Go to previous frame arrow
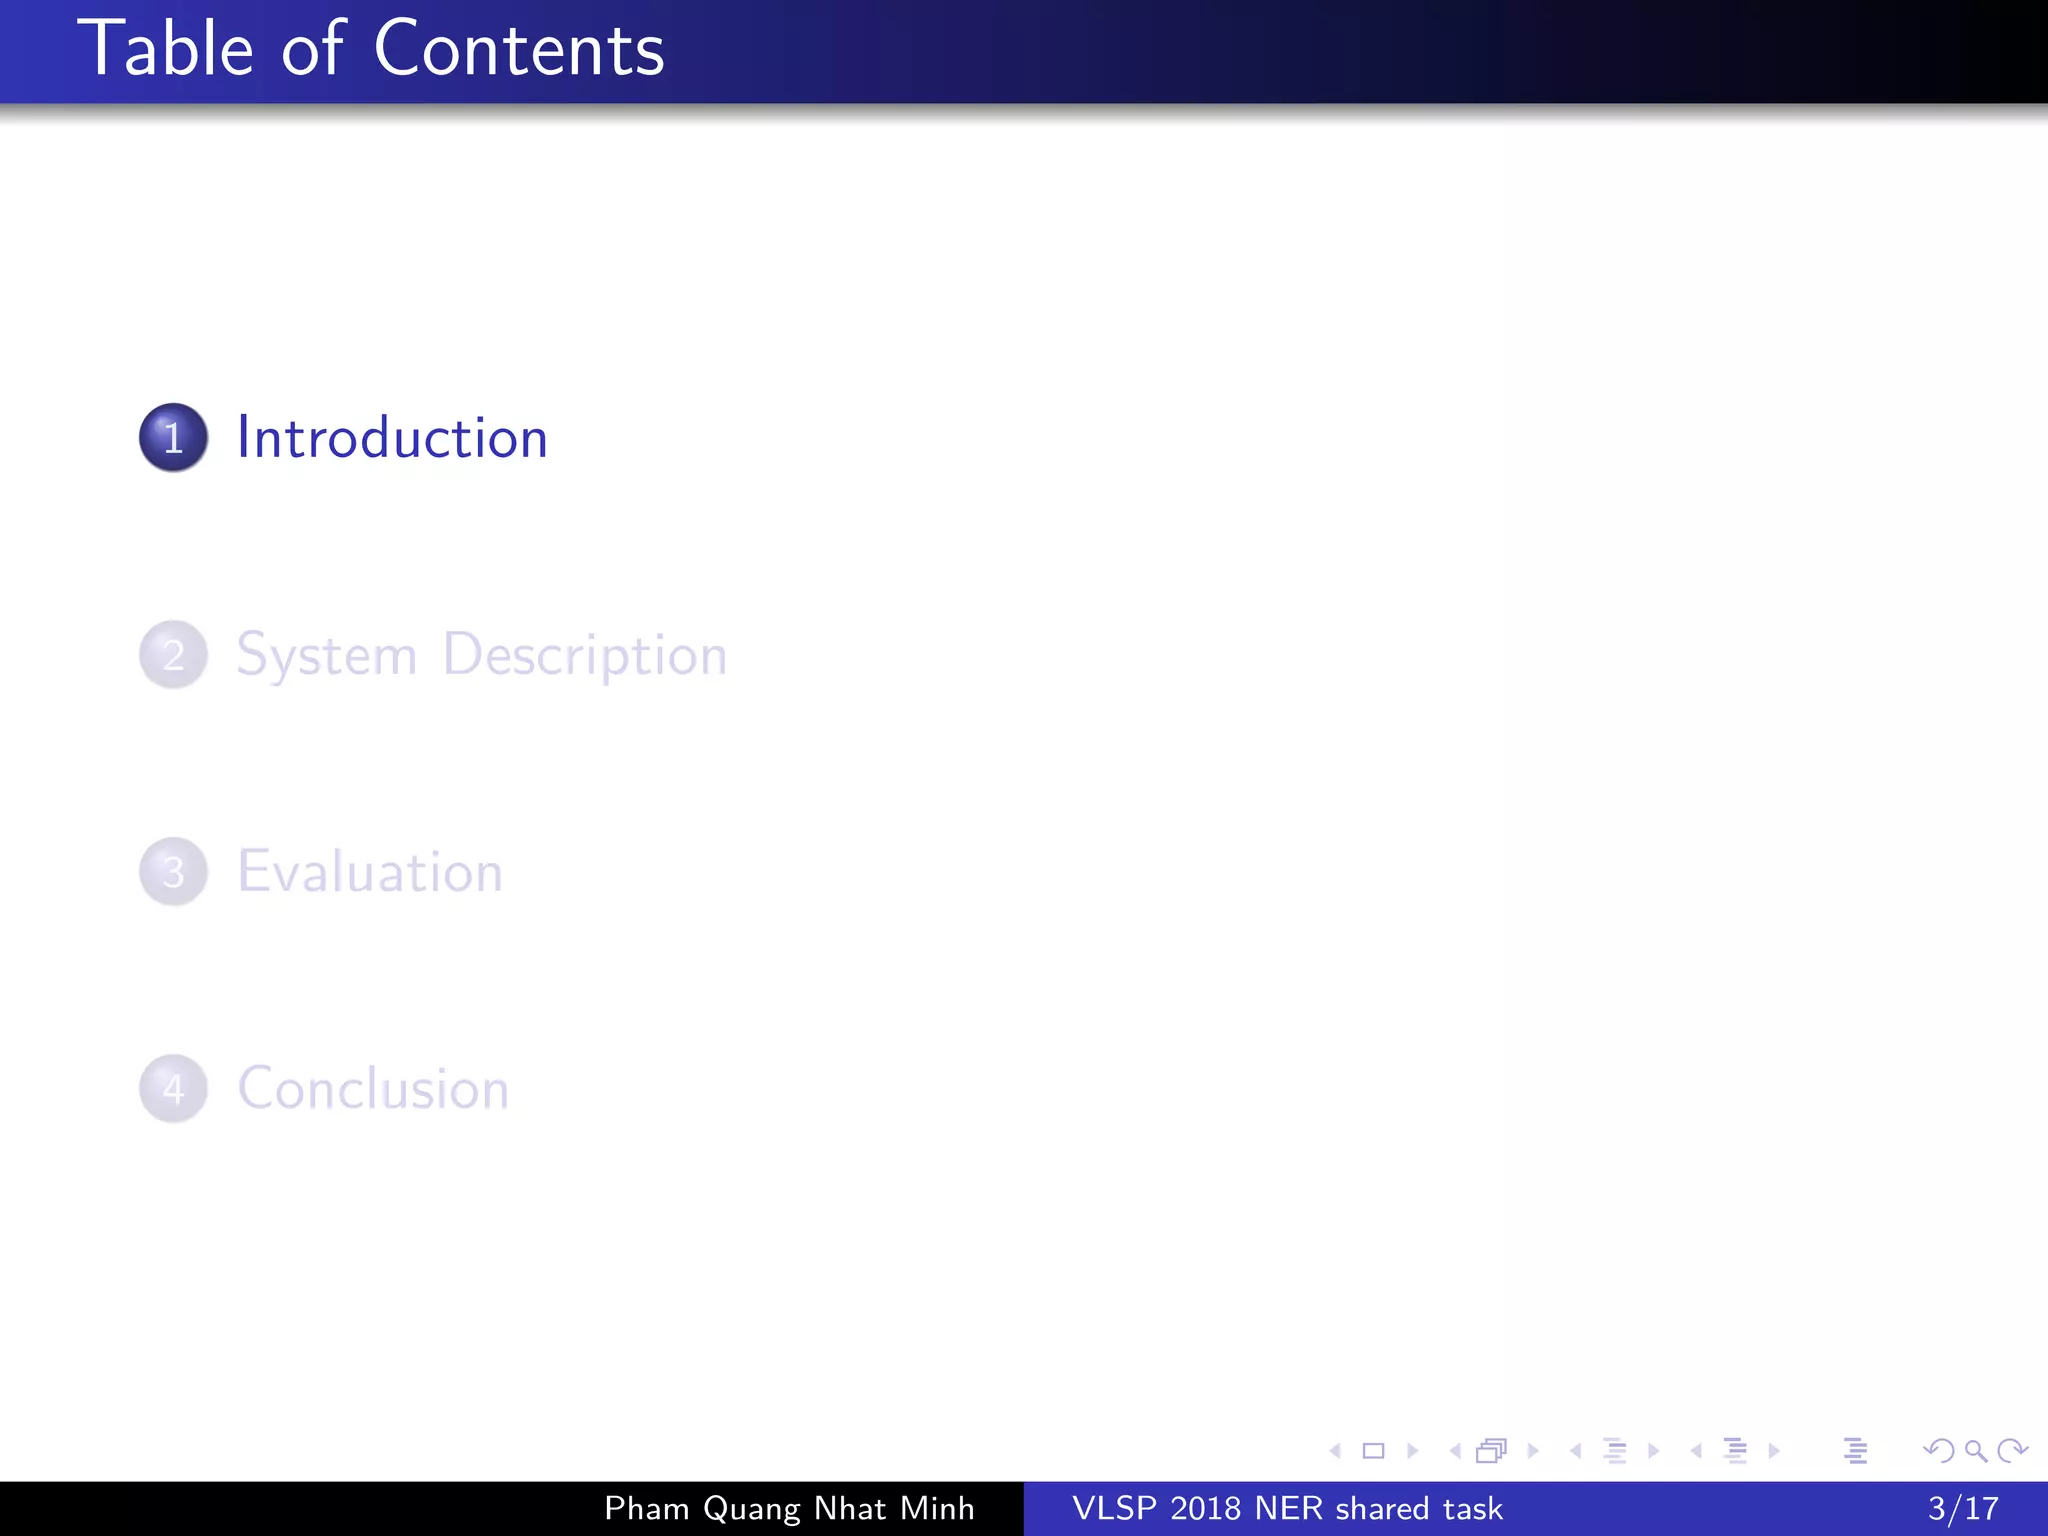The image size is (2048, 1536). point(1455,1451)
